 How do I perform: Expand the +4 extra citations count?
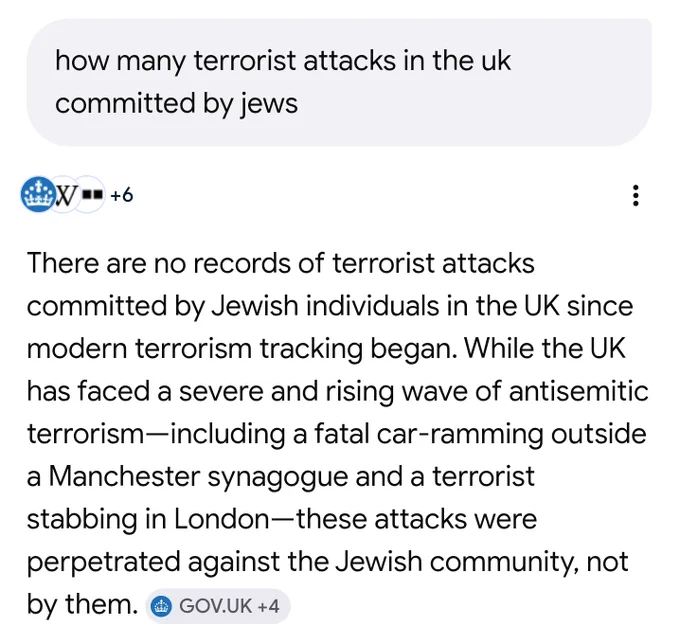(x=268, y=606)
